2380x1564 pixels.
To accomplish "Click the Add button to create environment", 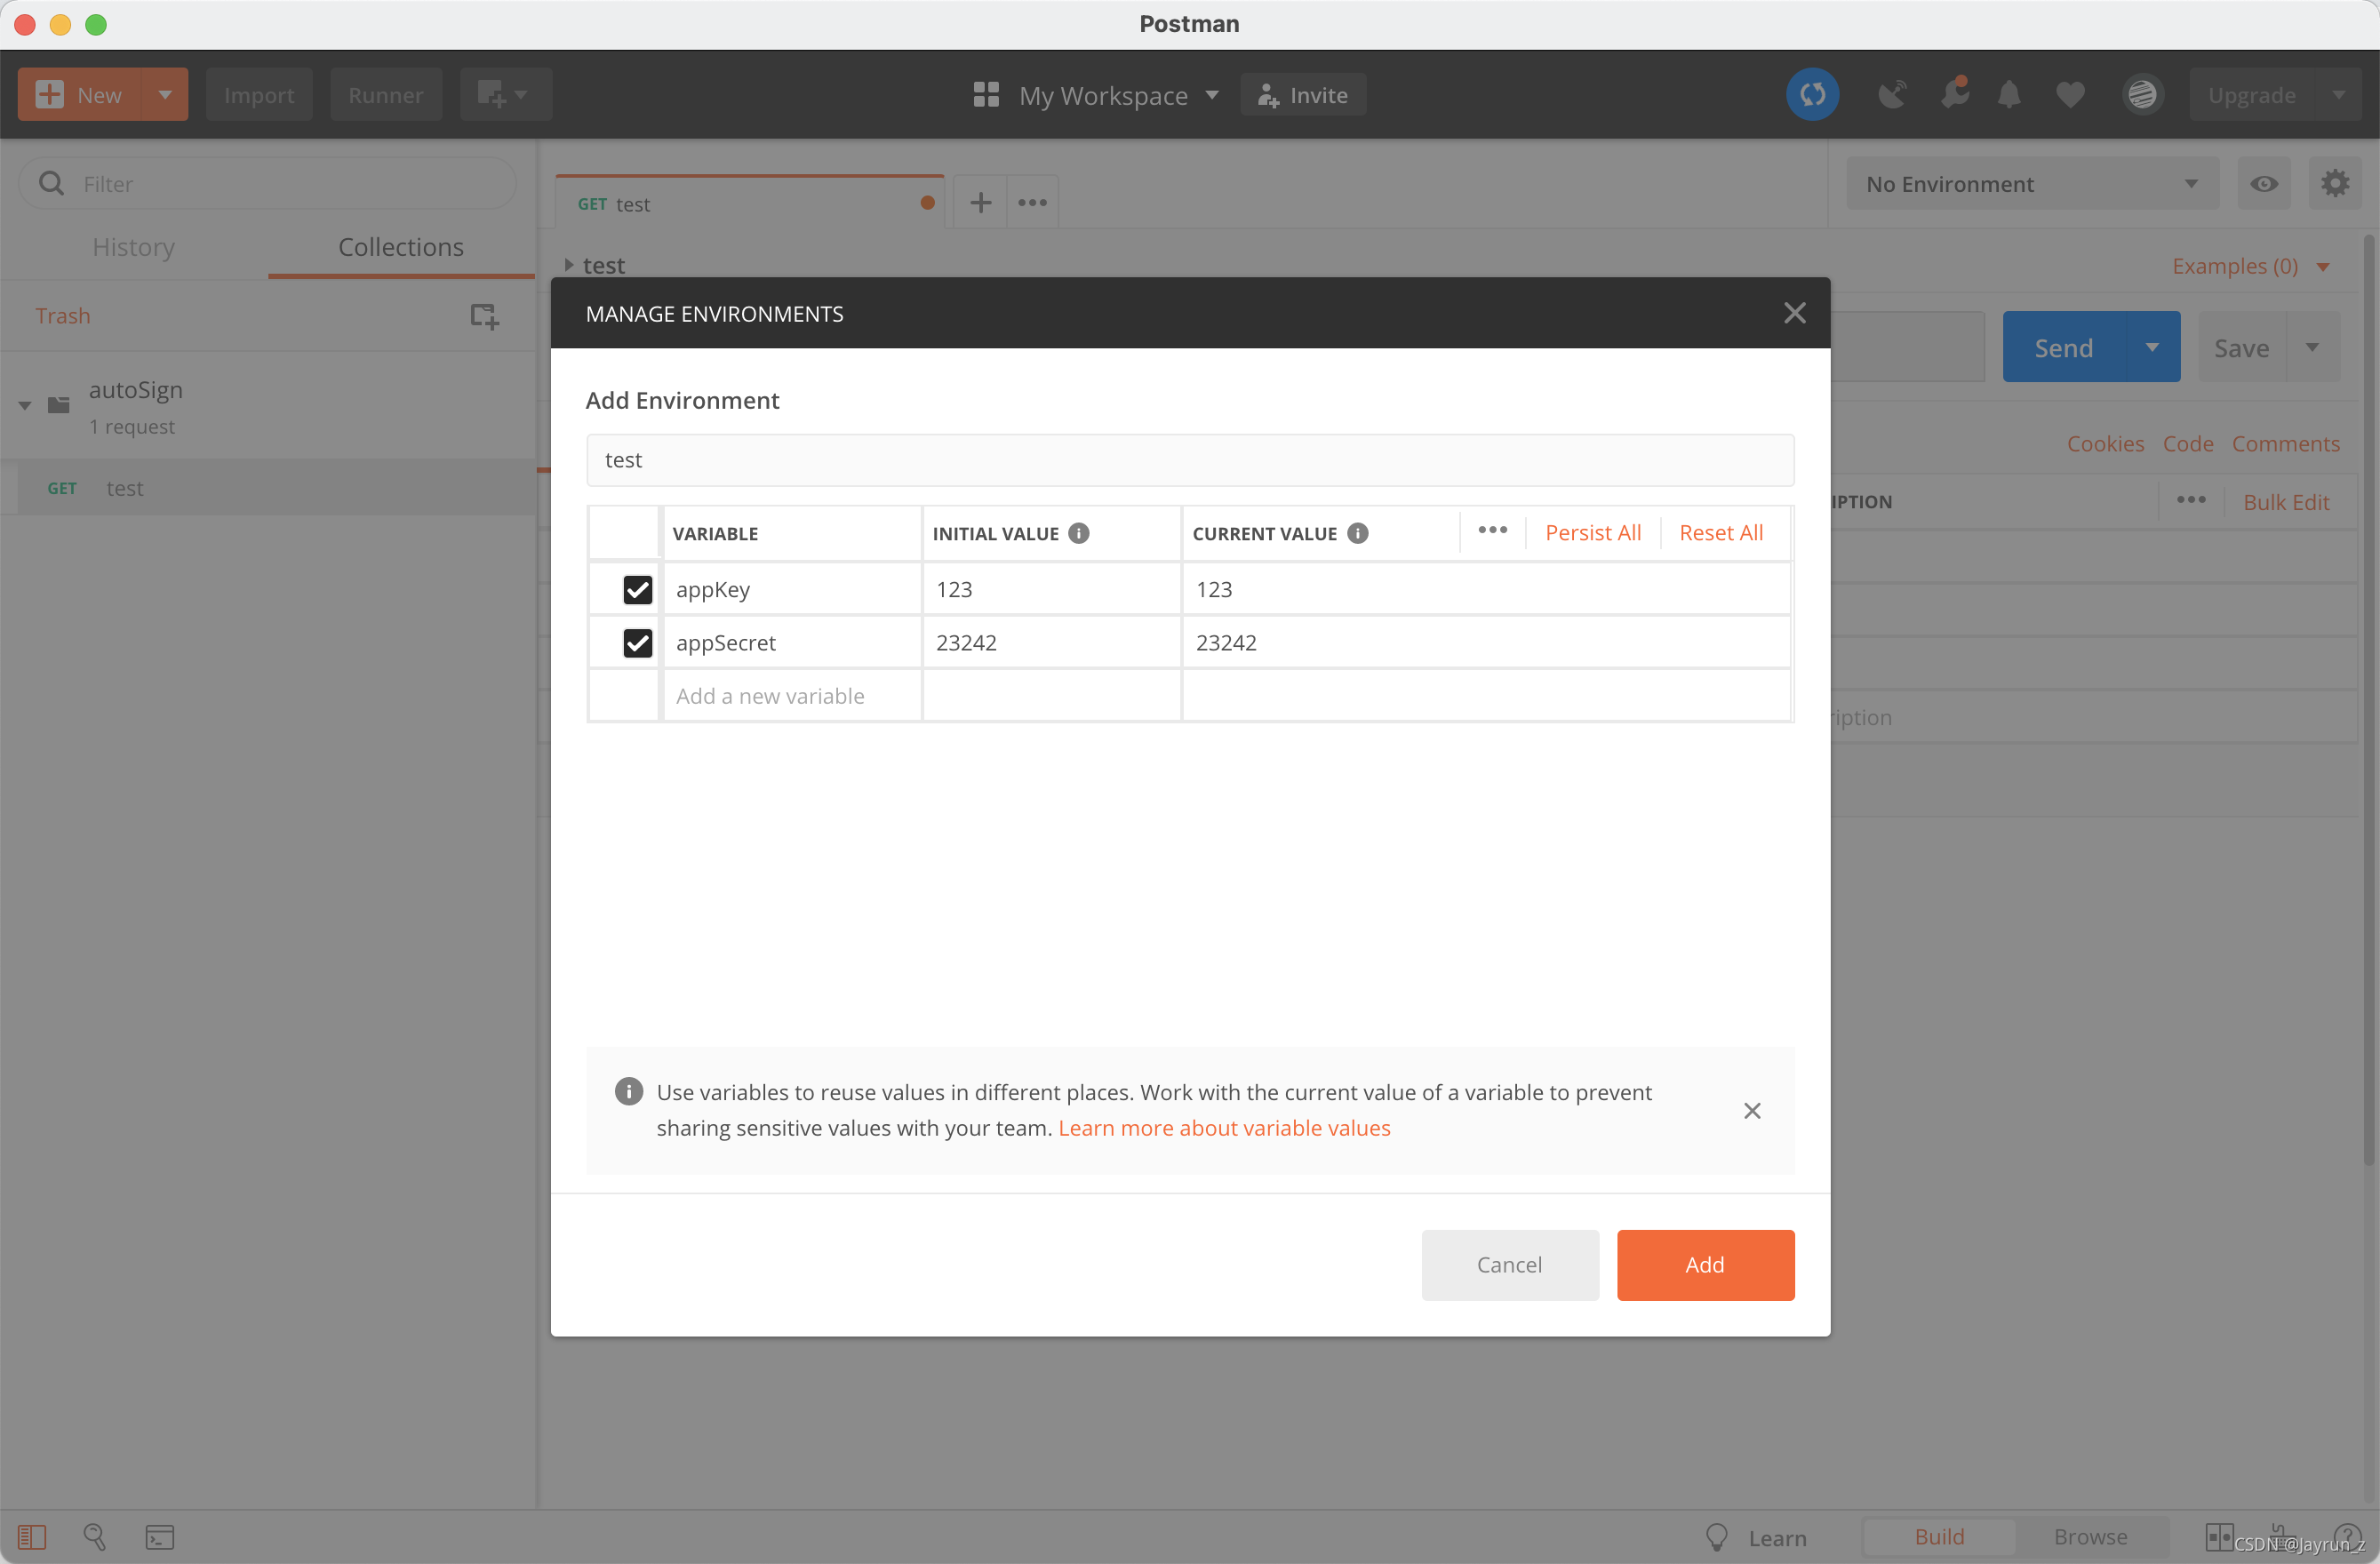I will click(x=1704, y=1265).
